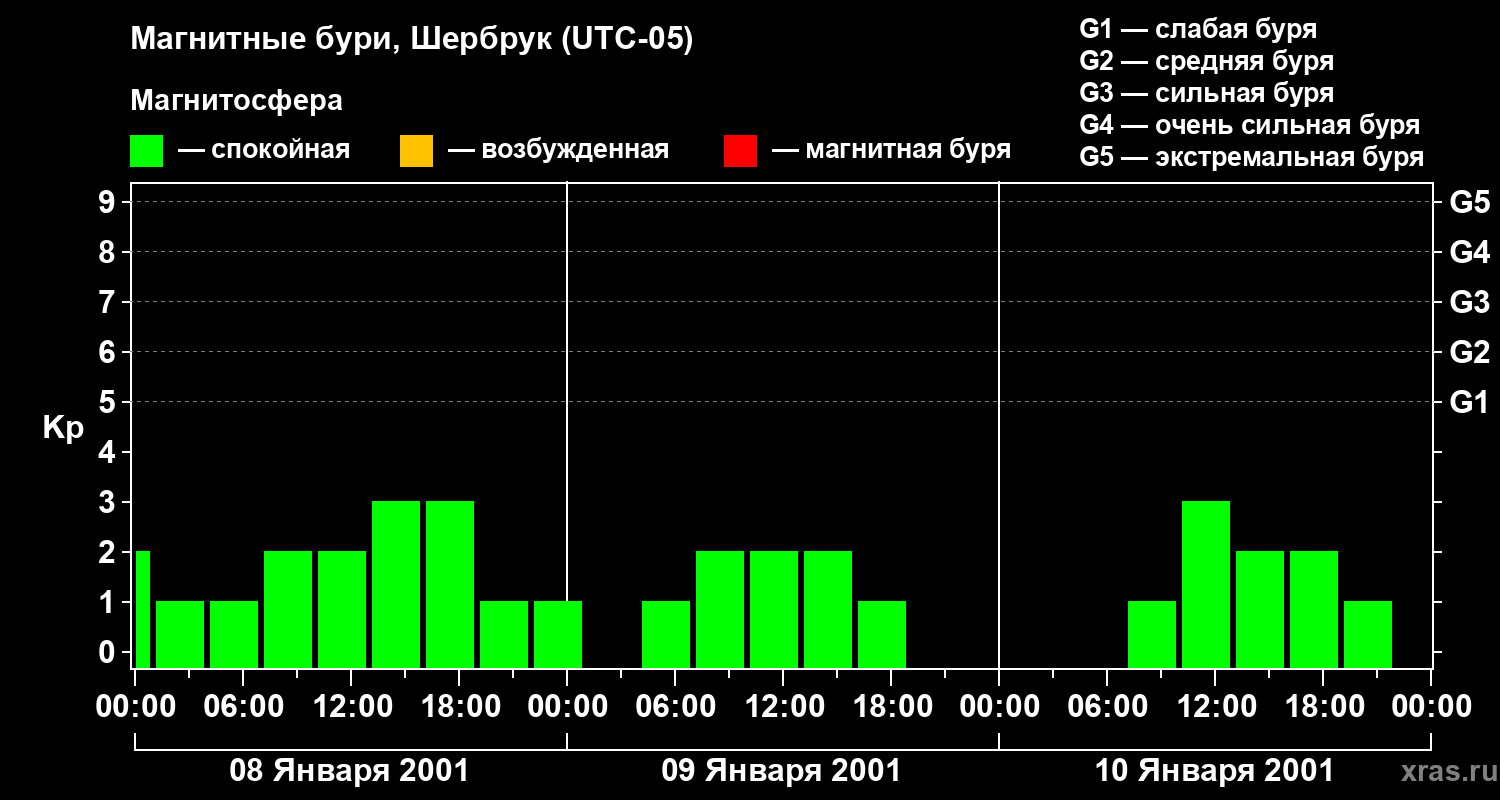Click the «10 Января 2001» date label
The image size is (1500, 800).
coord(1214,771)
